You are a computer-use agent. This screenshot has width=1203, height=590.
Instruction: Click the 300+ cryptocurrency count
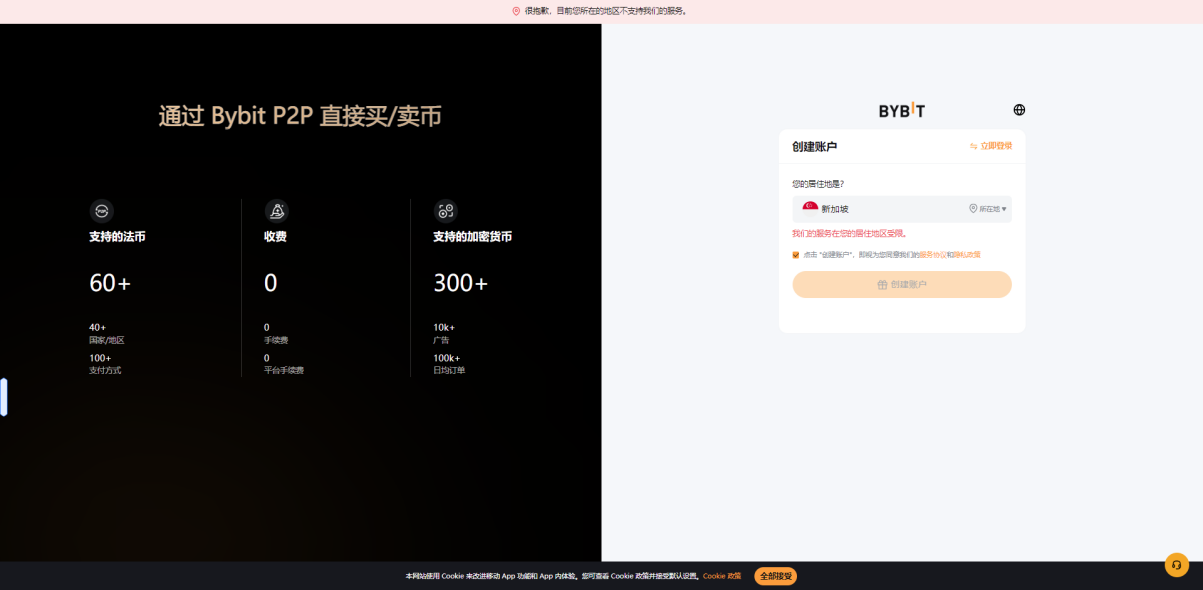(x=461, y=283)
